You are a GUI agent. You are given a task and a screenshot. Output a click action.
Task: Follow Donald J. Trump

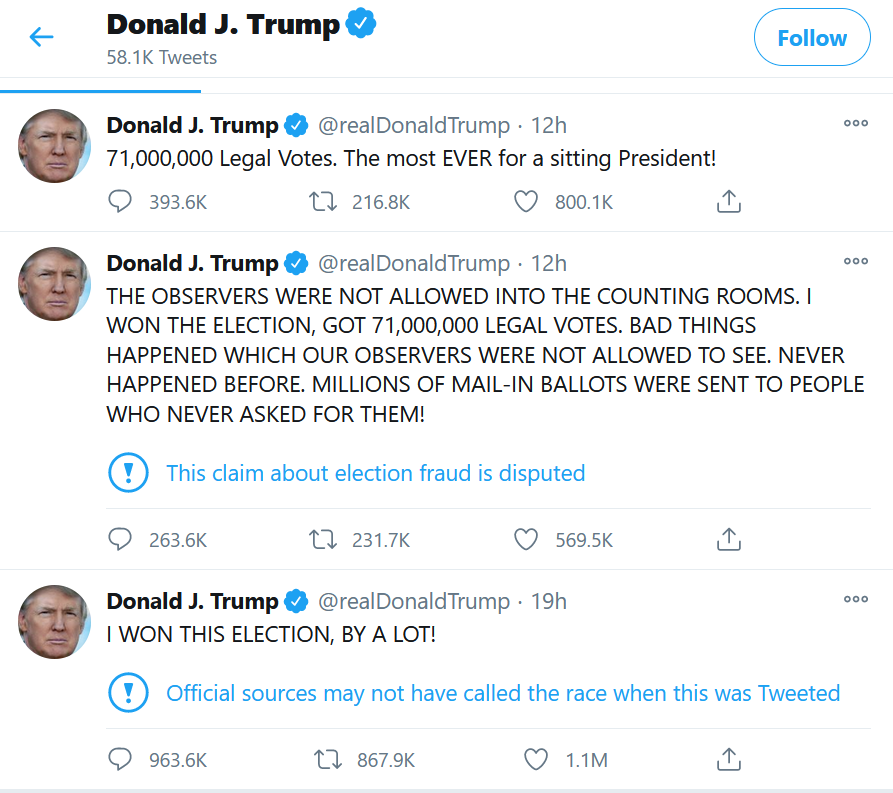pyautogui.click(x=811, y=38)
